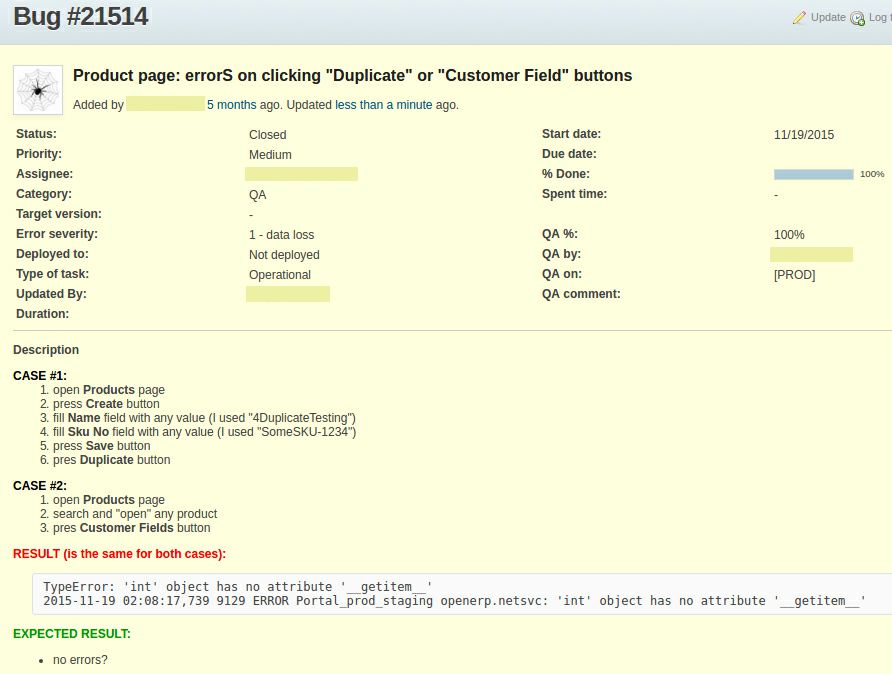
Task: Click the Bug #21514 heading
Action: point(80,16)
